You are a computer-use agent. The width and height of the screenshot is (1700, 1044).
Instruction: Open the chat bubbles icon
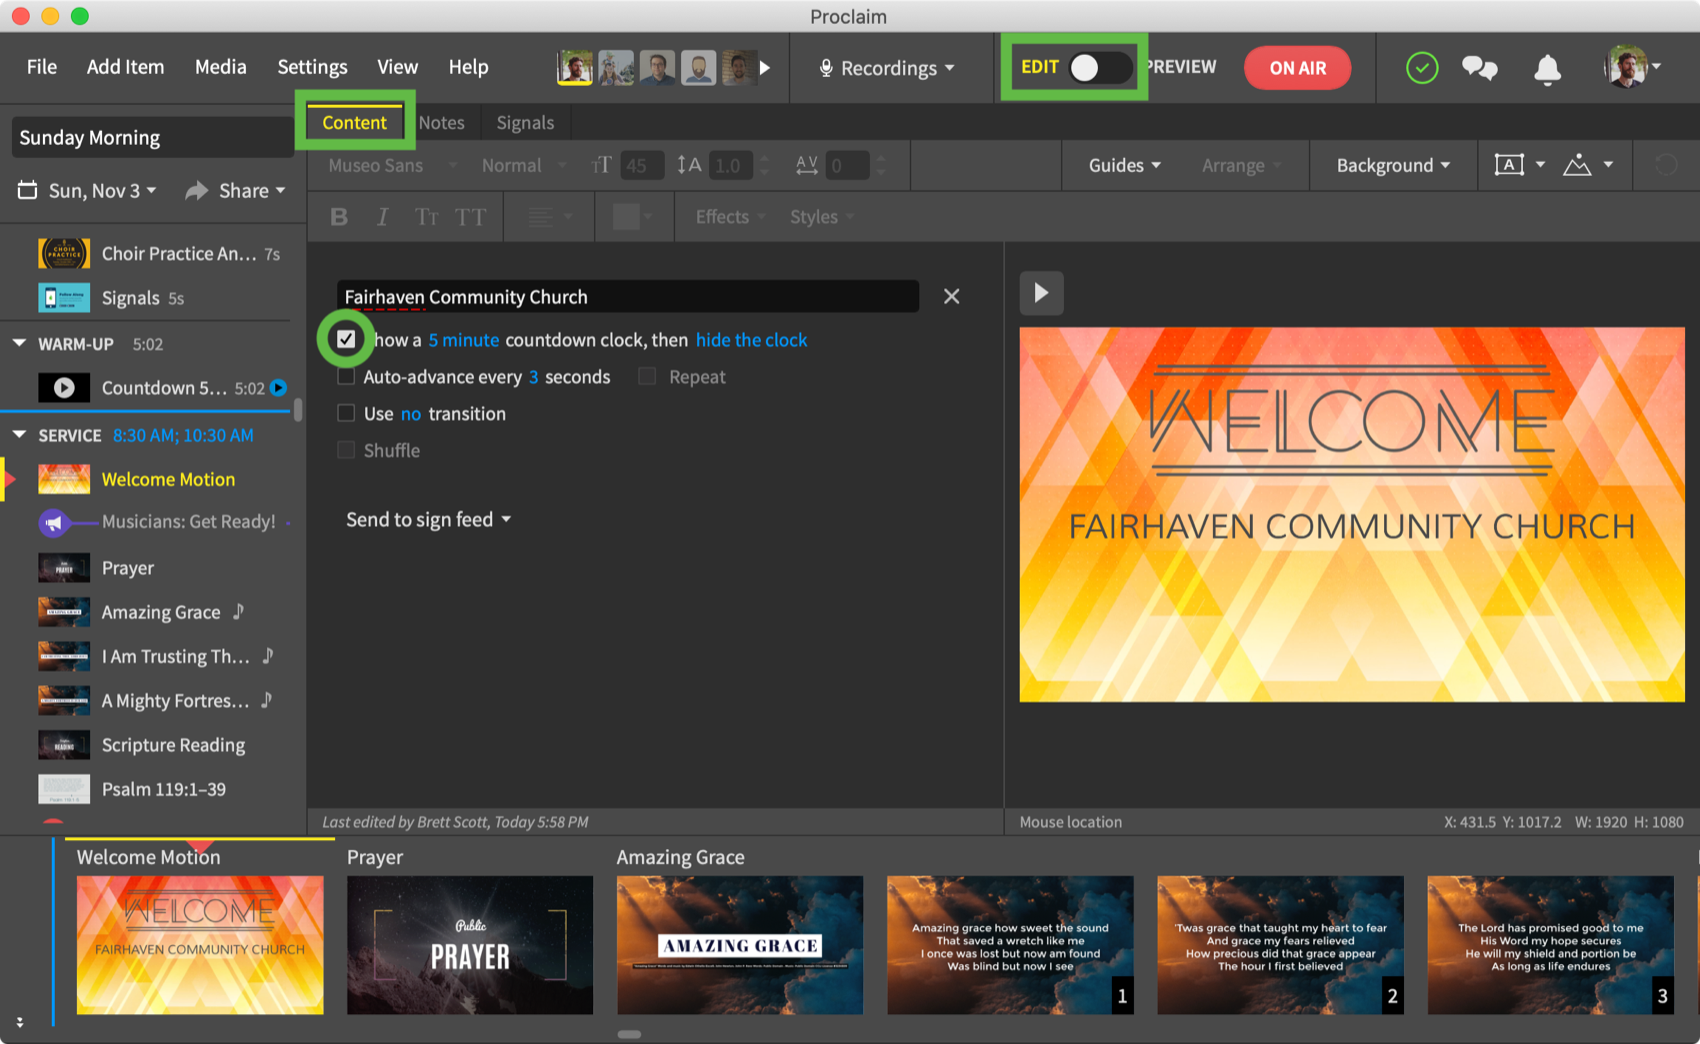point(1479,68)
